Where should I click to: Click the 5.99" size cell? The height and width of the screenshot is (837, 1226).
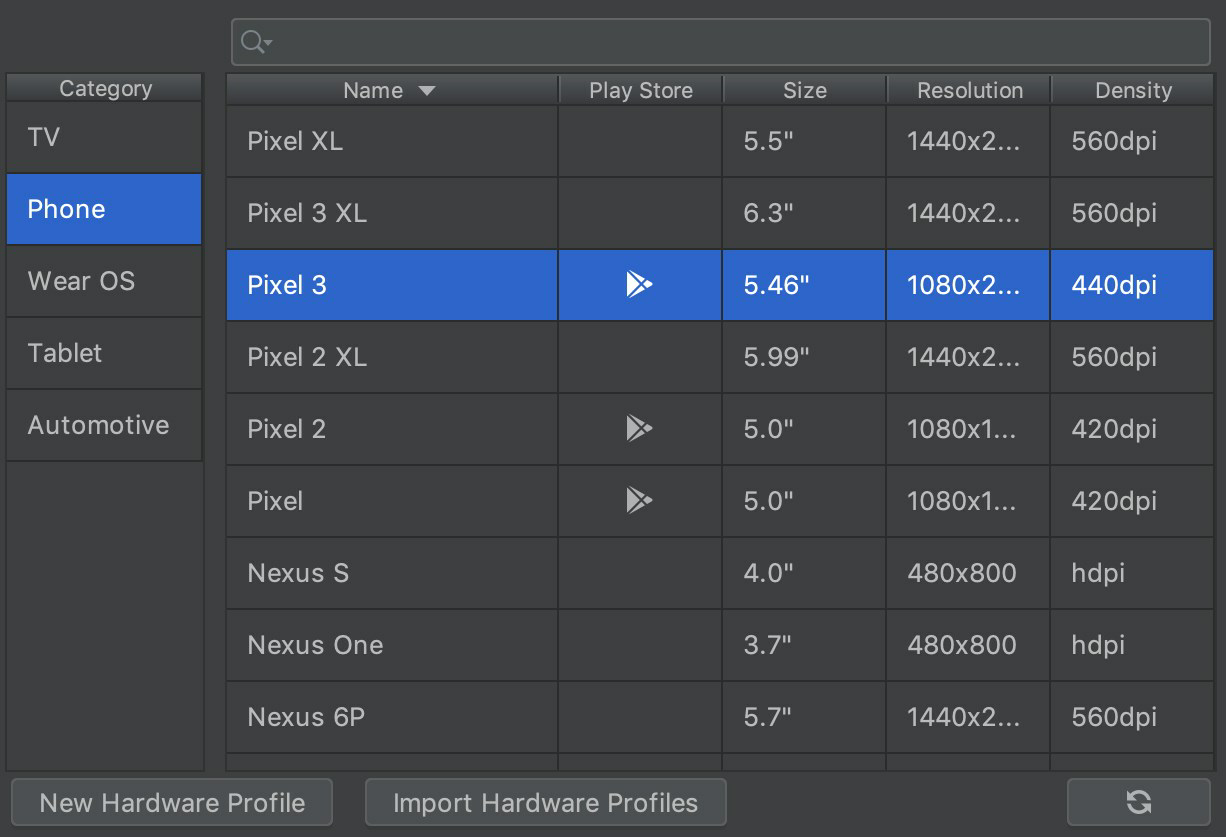pos(804,357)
